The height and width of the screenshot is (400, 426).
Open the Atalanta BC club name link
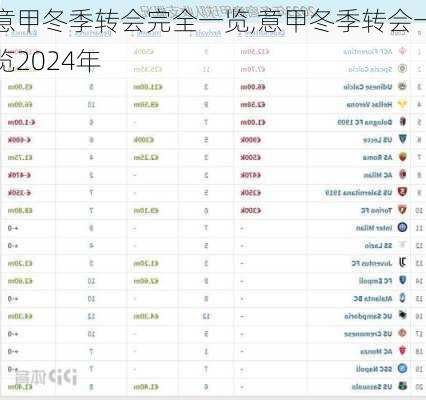tap(372, 299)
